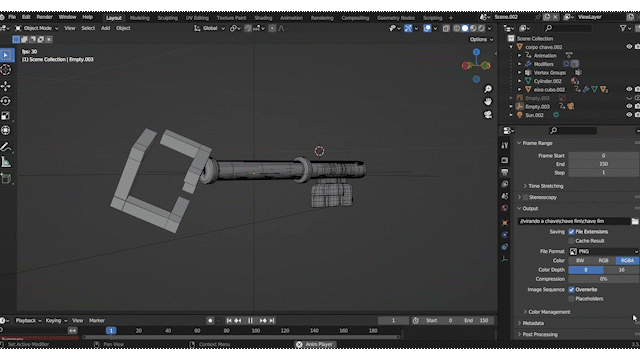Screen dimensions: 640x360
Task: Click the Z axis on navigation gizmo
Action: pyautogui.click(x=476, y=52)
